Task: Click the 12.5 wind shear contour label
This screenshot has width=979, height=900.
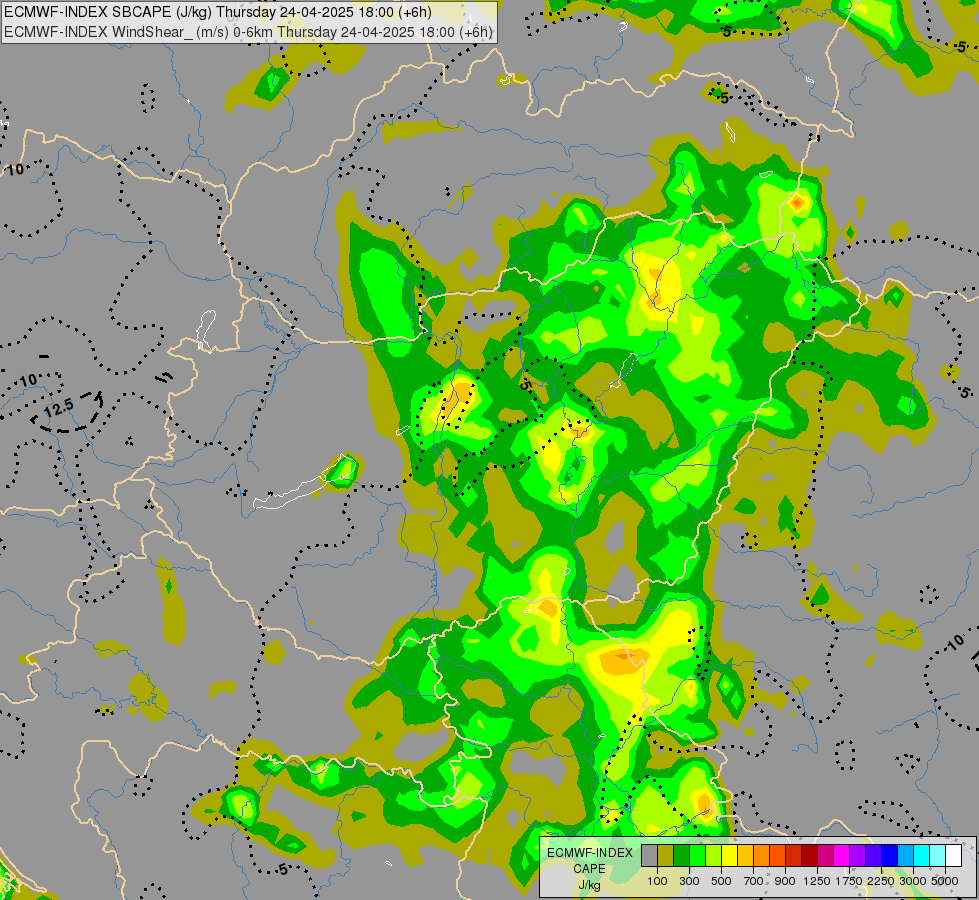Action: coord(59,408)
